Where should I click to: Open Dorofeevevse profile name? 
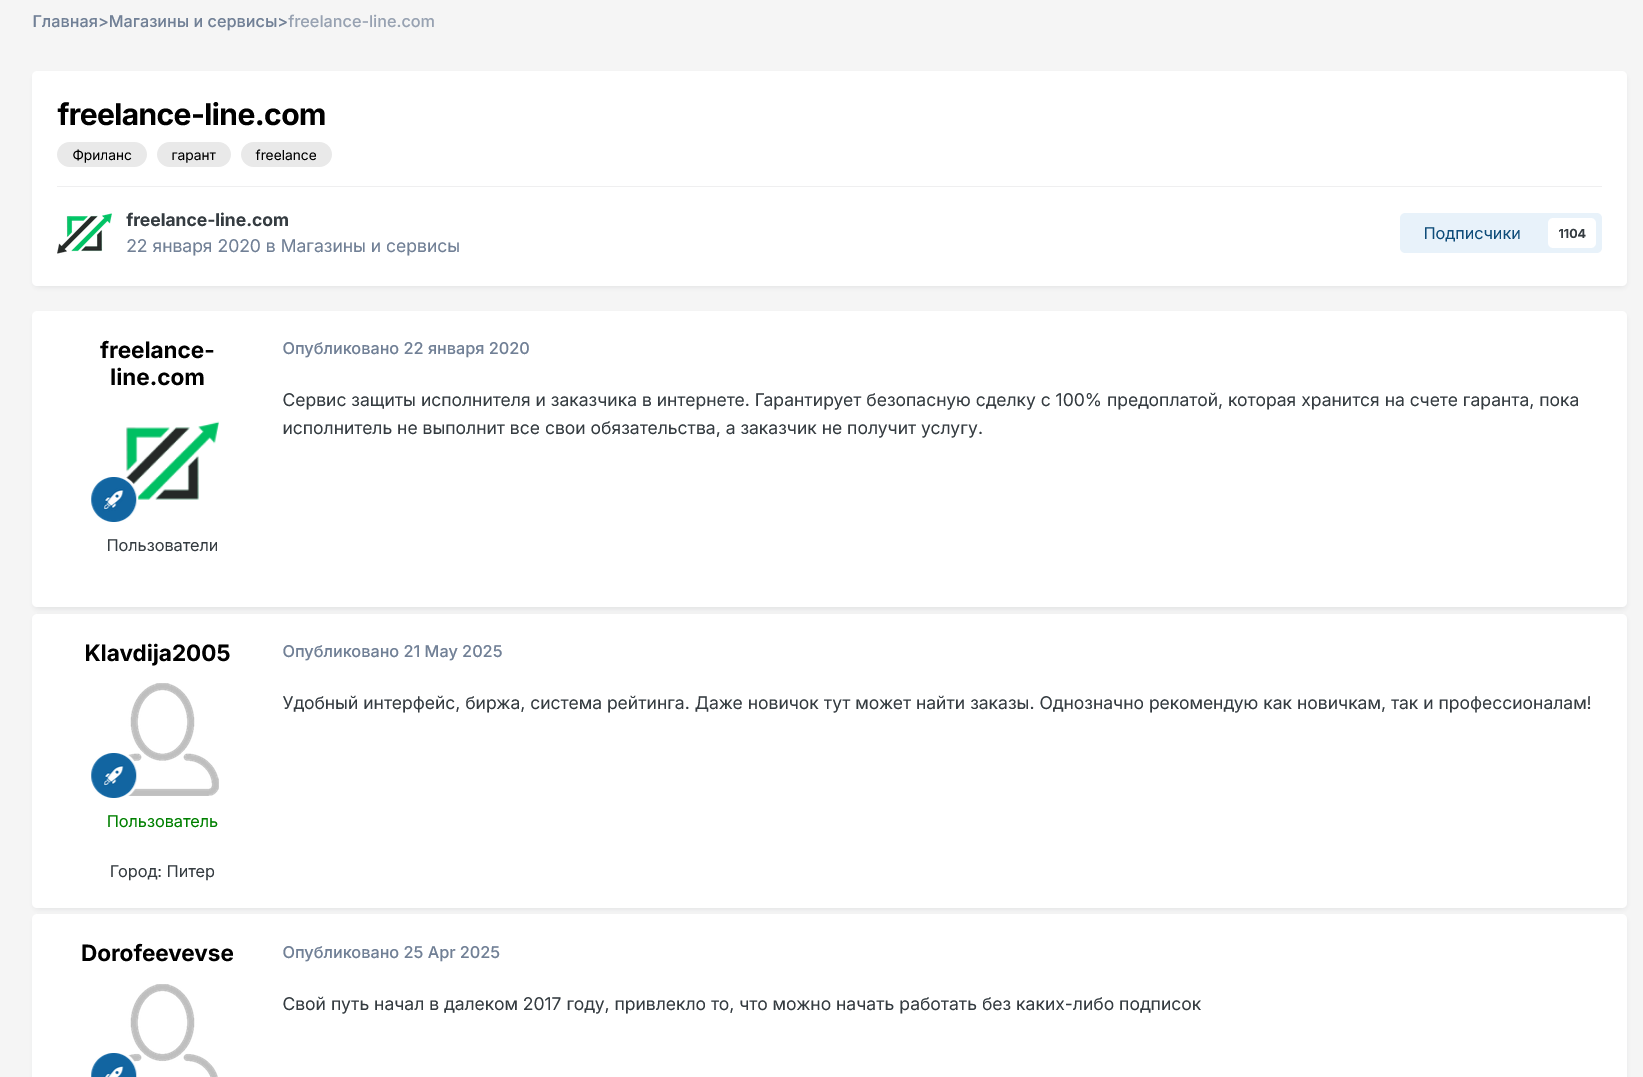click(157, 953)
